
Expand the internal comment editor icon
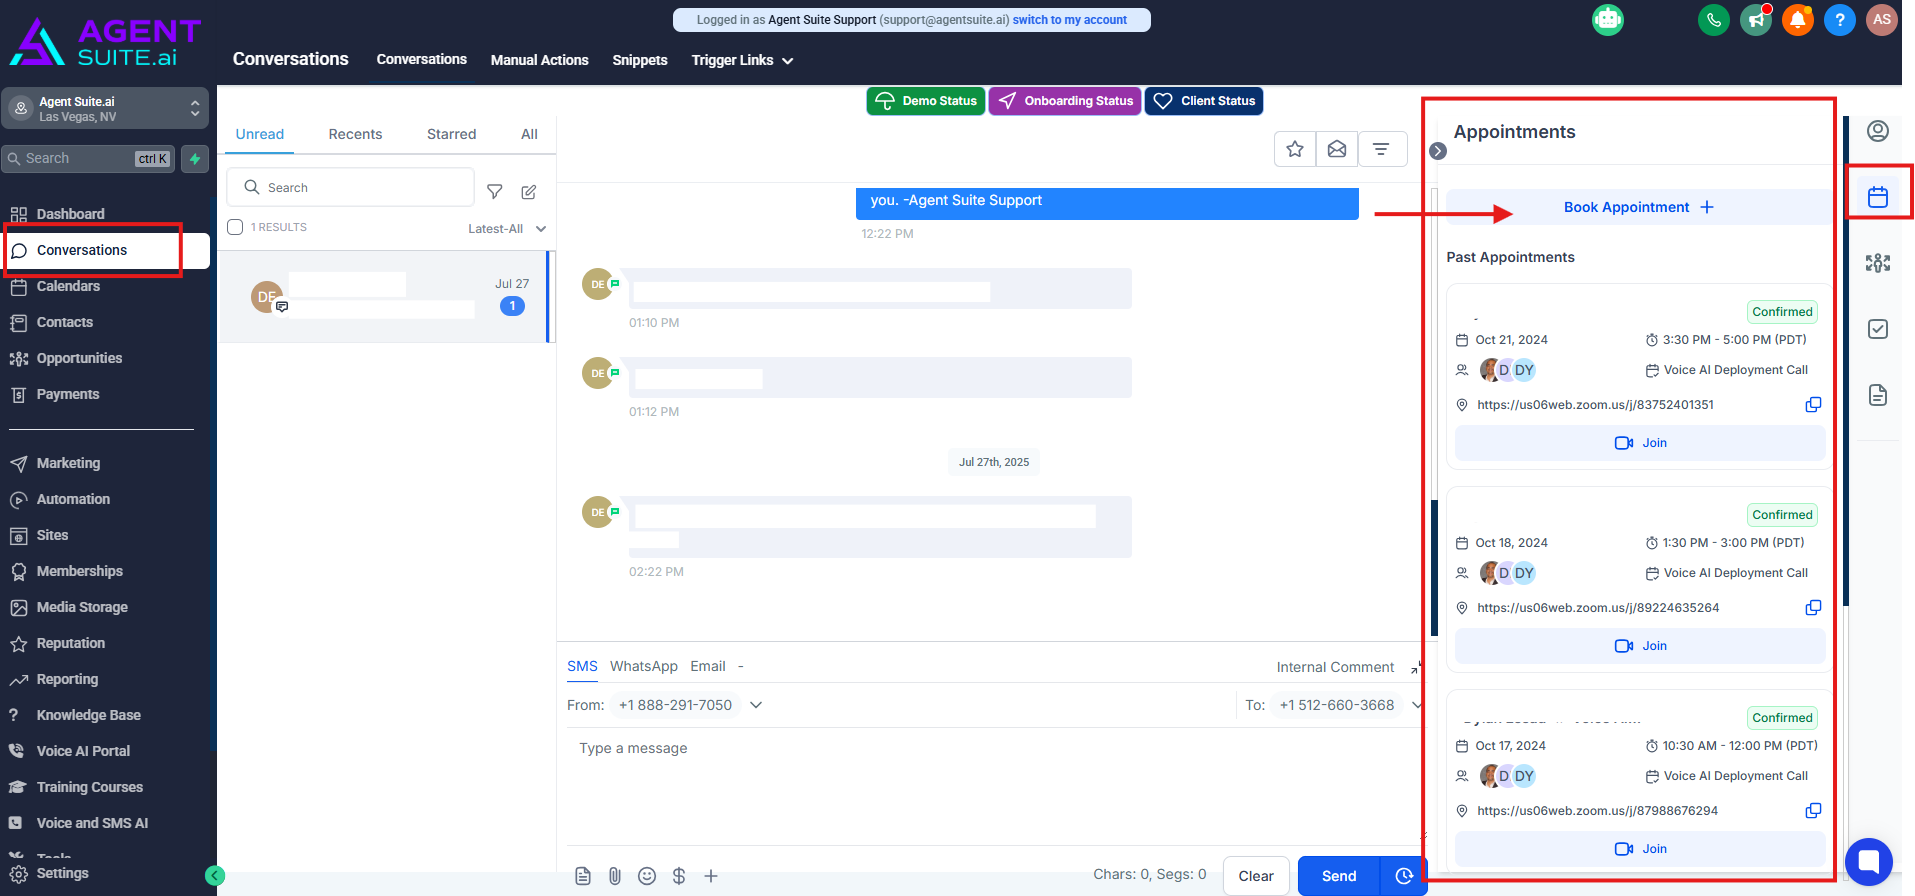[1415, 667]
